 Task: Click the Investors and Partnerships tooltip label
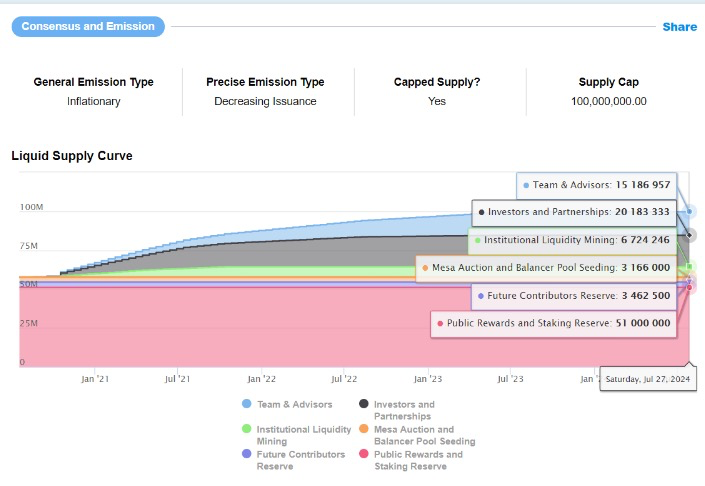572,212
